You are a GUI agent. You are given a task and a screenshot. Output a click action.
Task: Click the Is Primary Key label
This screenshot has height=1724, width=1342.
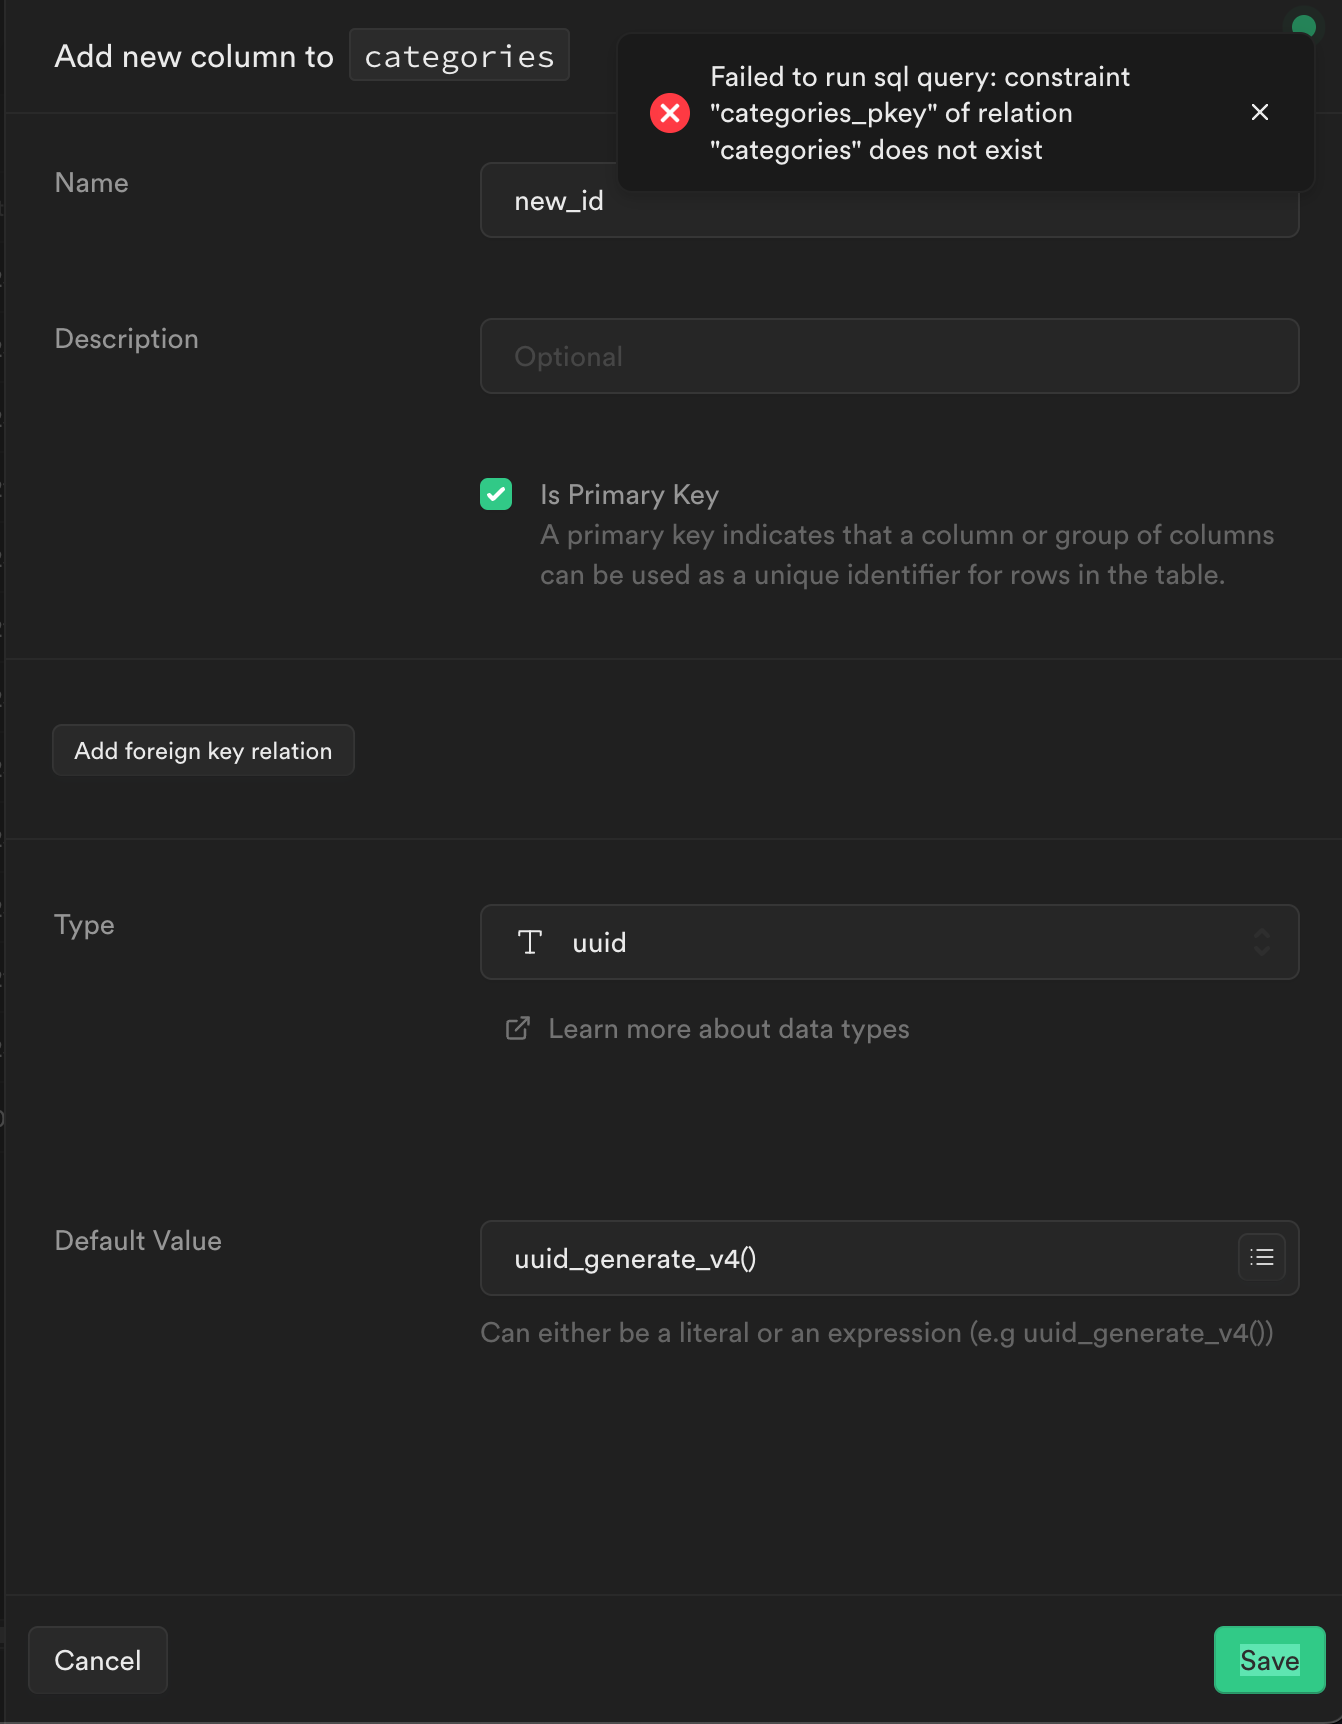click(630, 494)
